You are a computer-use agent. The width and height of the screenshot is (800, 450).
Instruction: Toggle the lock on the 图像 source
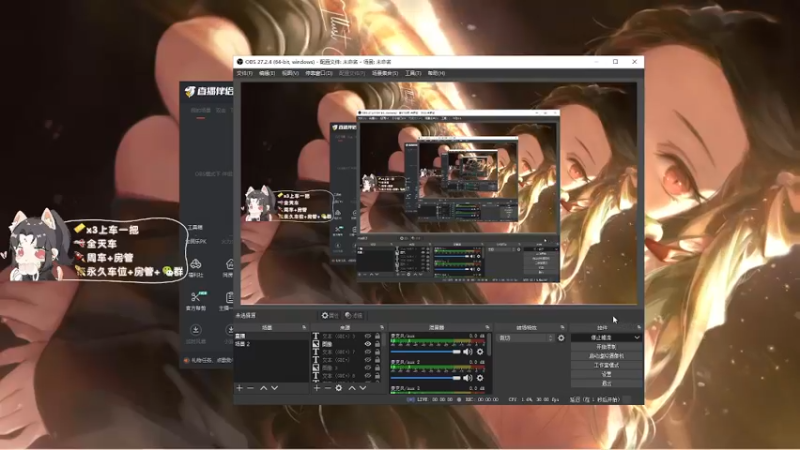point(378,344)
